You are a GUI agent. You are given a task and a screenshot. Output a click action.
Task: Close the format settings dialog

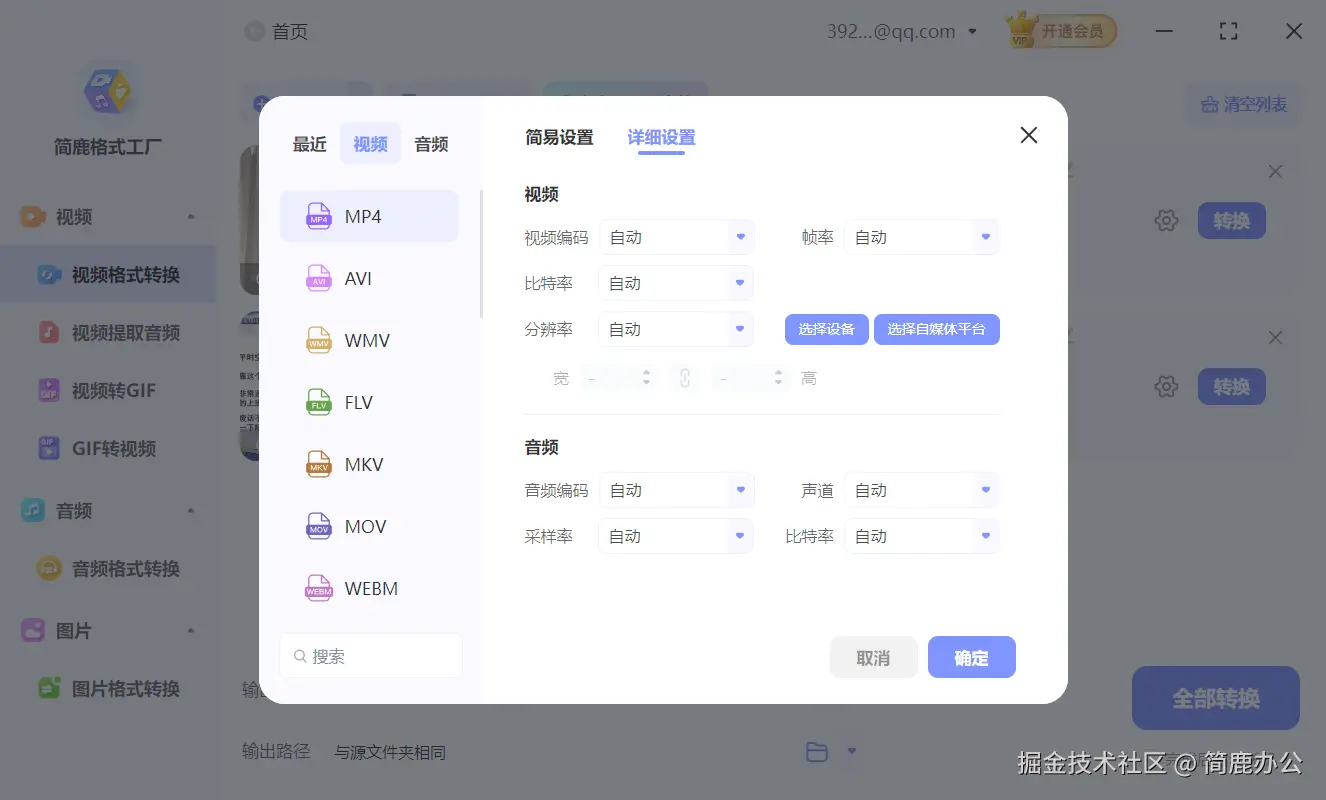click(1028, 135)
